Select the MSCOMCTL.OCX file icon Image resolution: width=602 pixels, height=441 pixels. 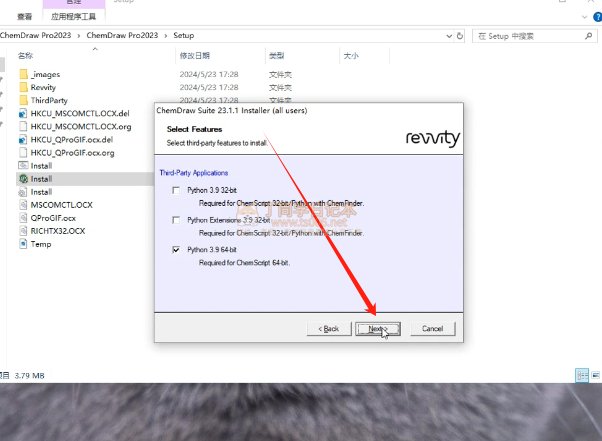click(x=23, y=205)
